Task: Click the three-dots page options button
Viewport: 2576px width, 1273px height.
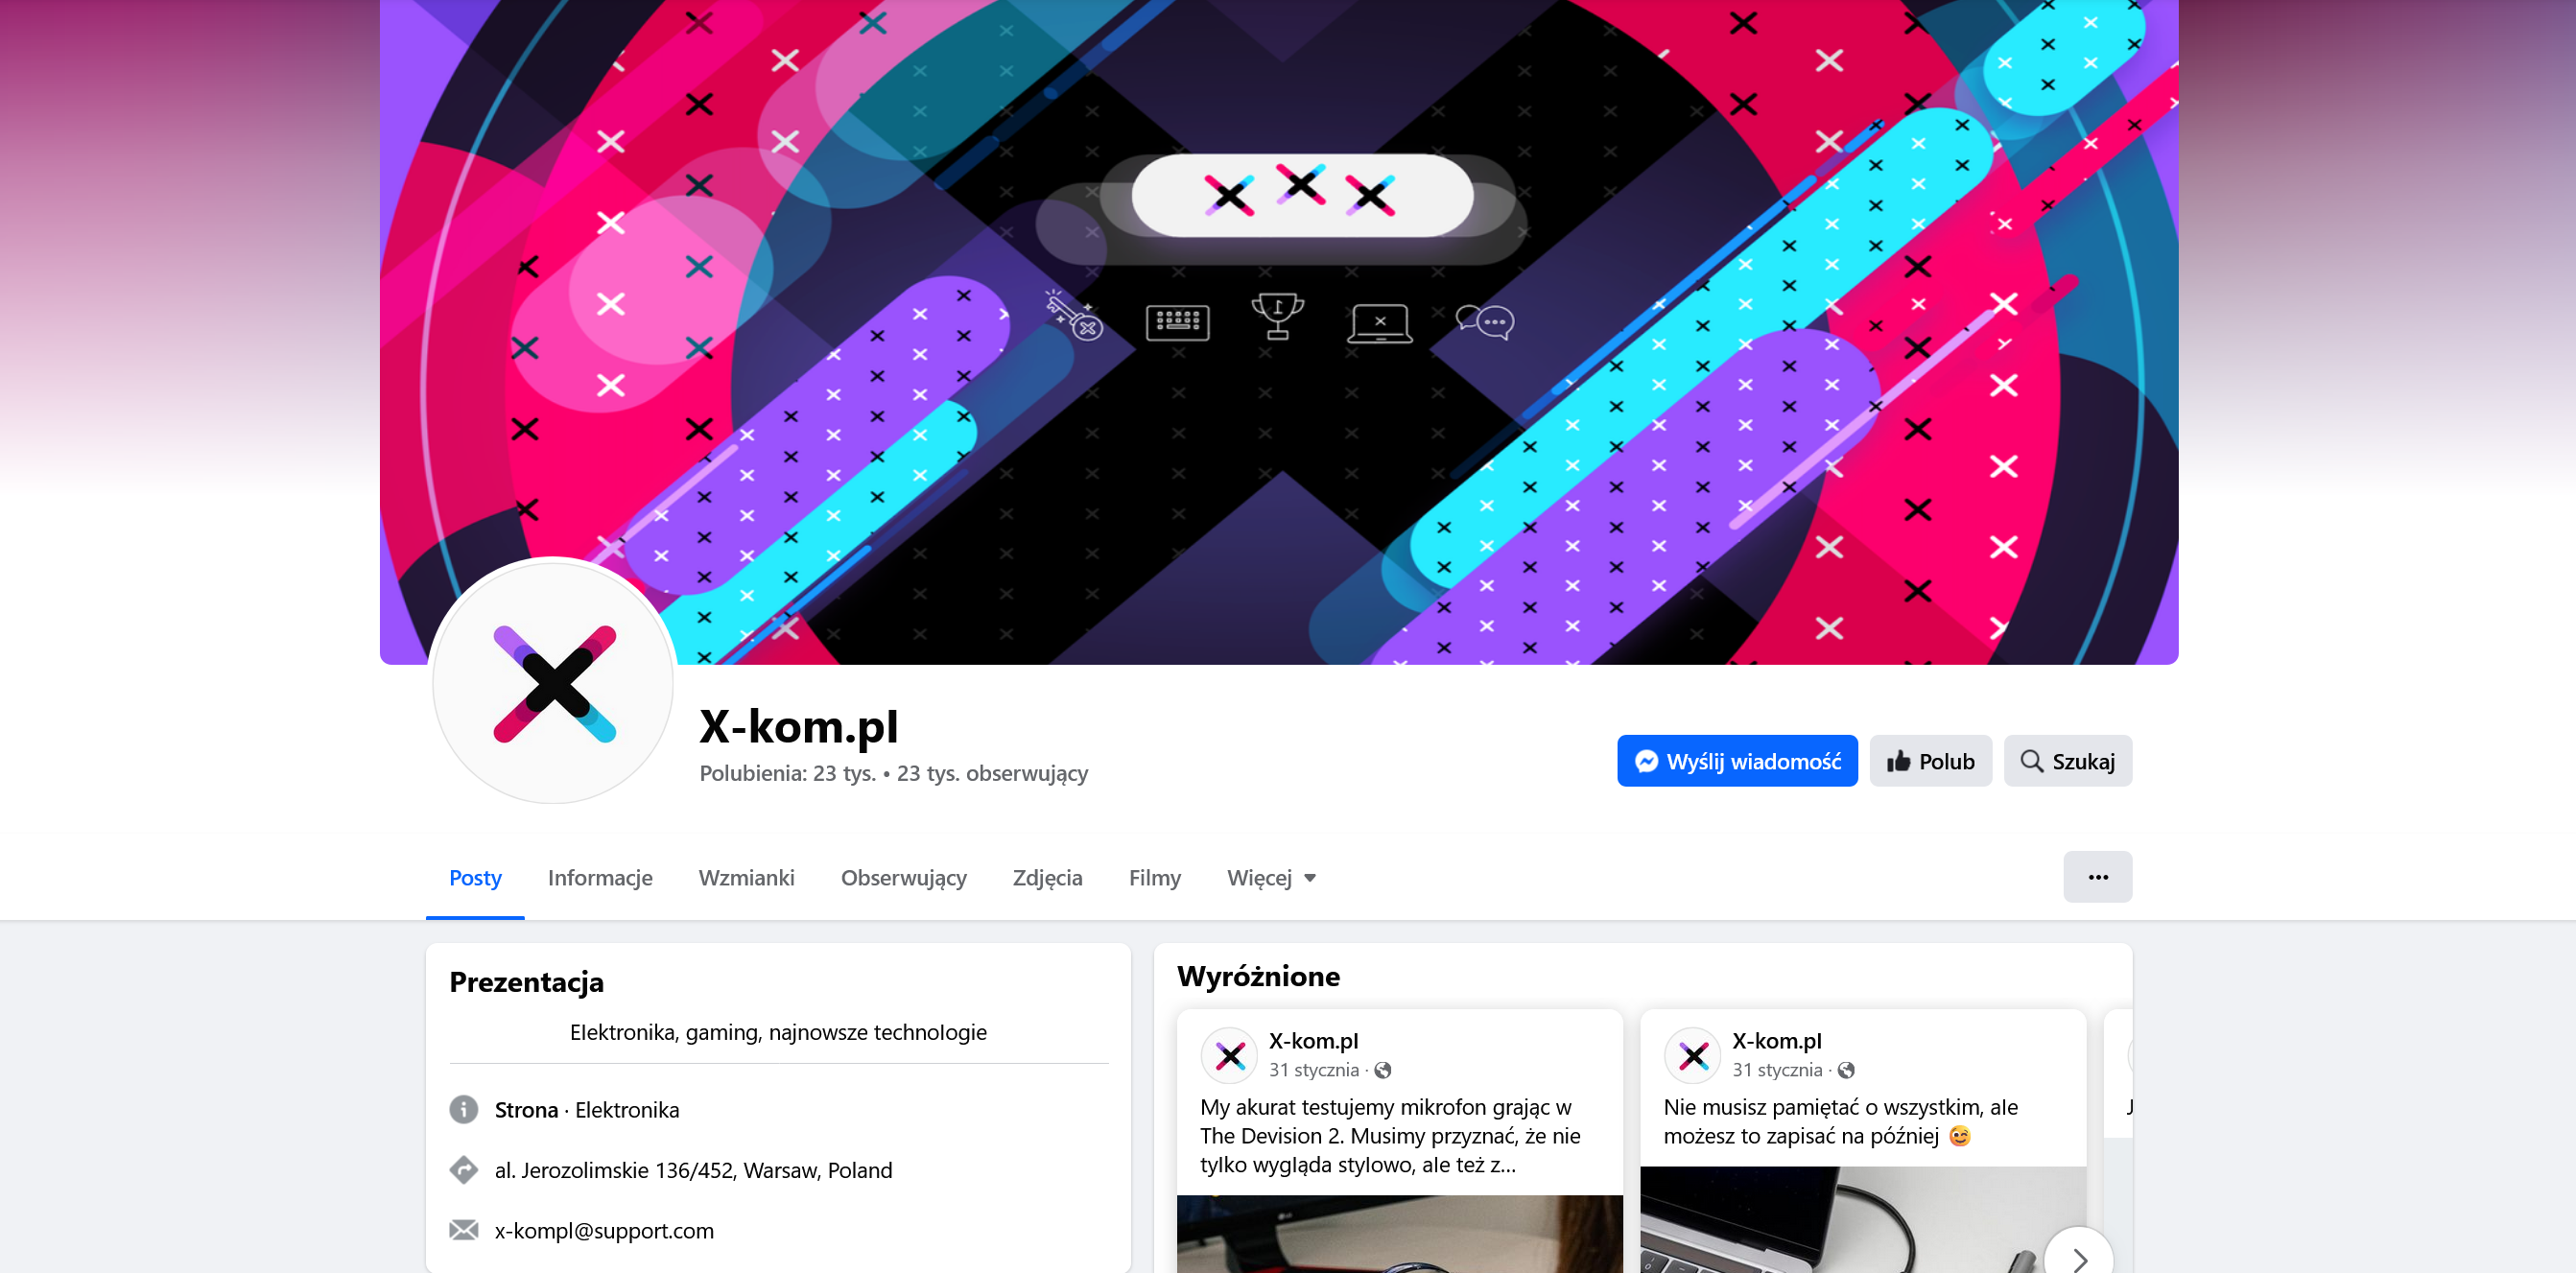Action: tap(2097, 877)
